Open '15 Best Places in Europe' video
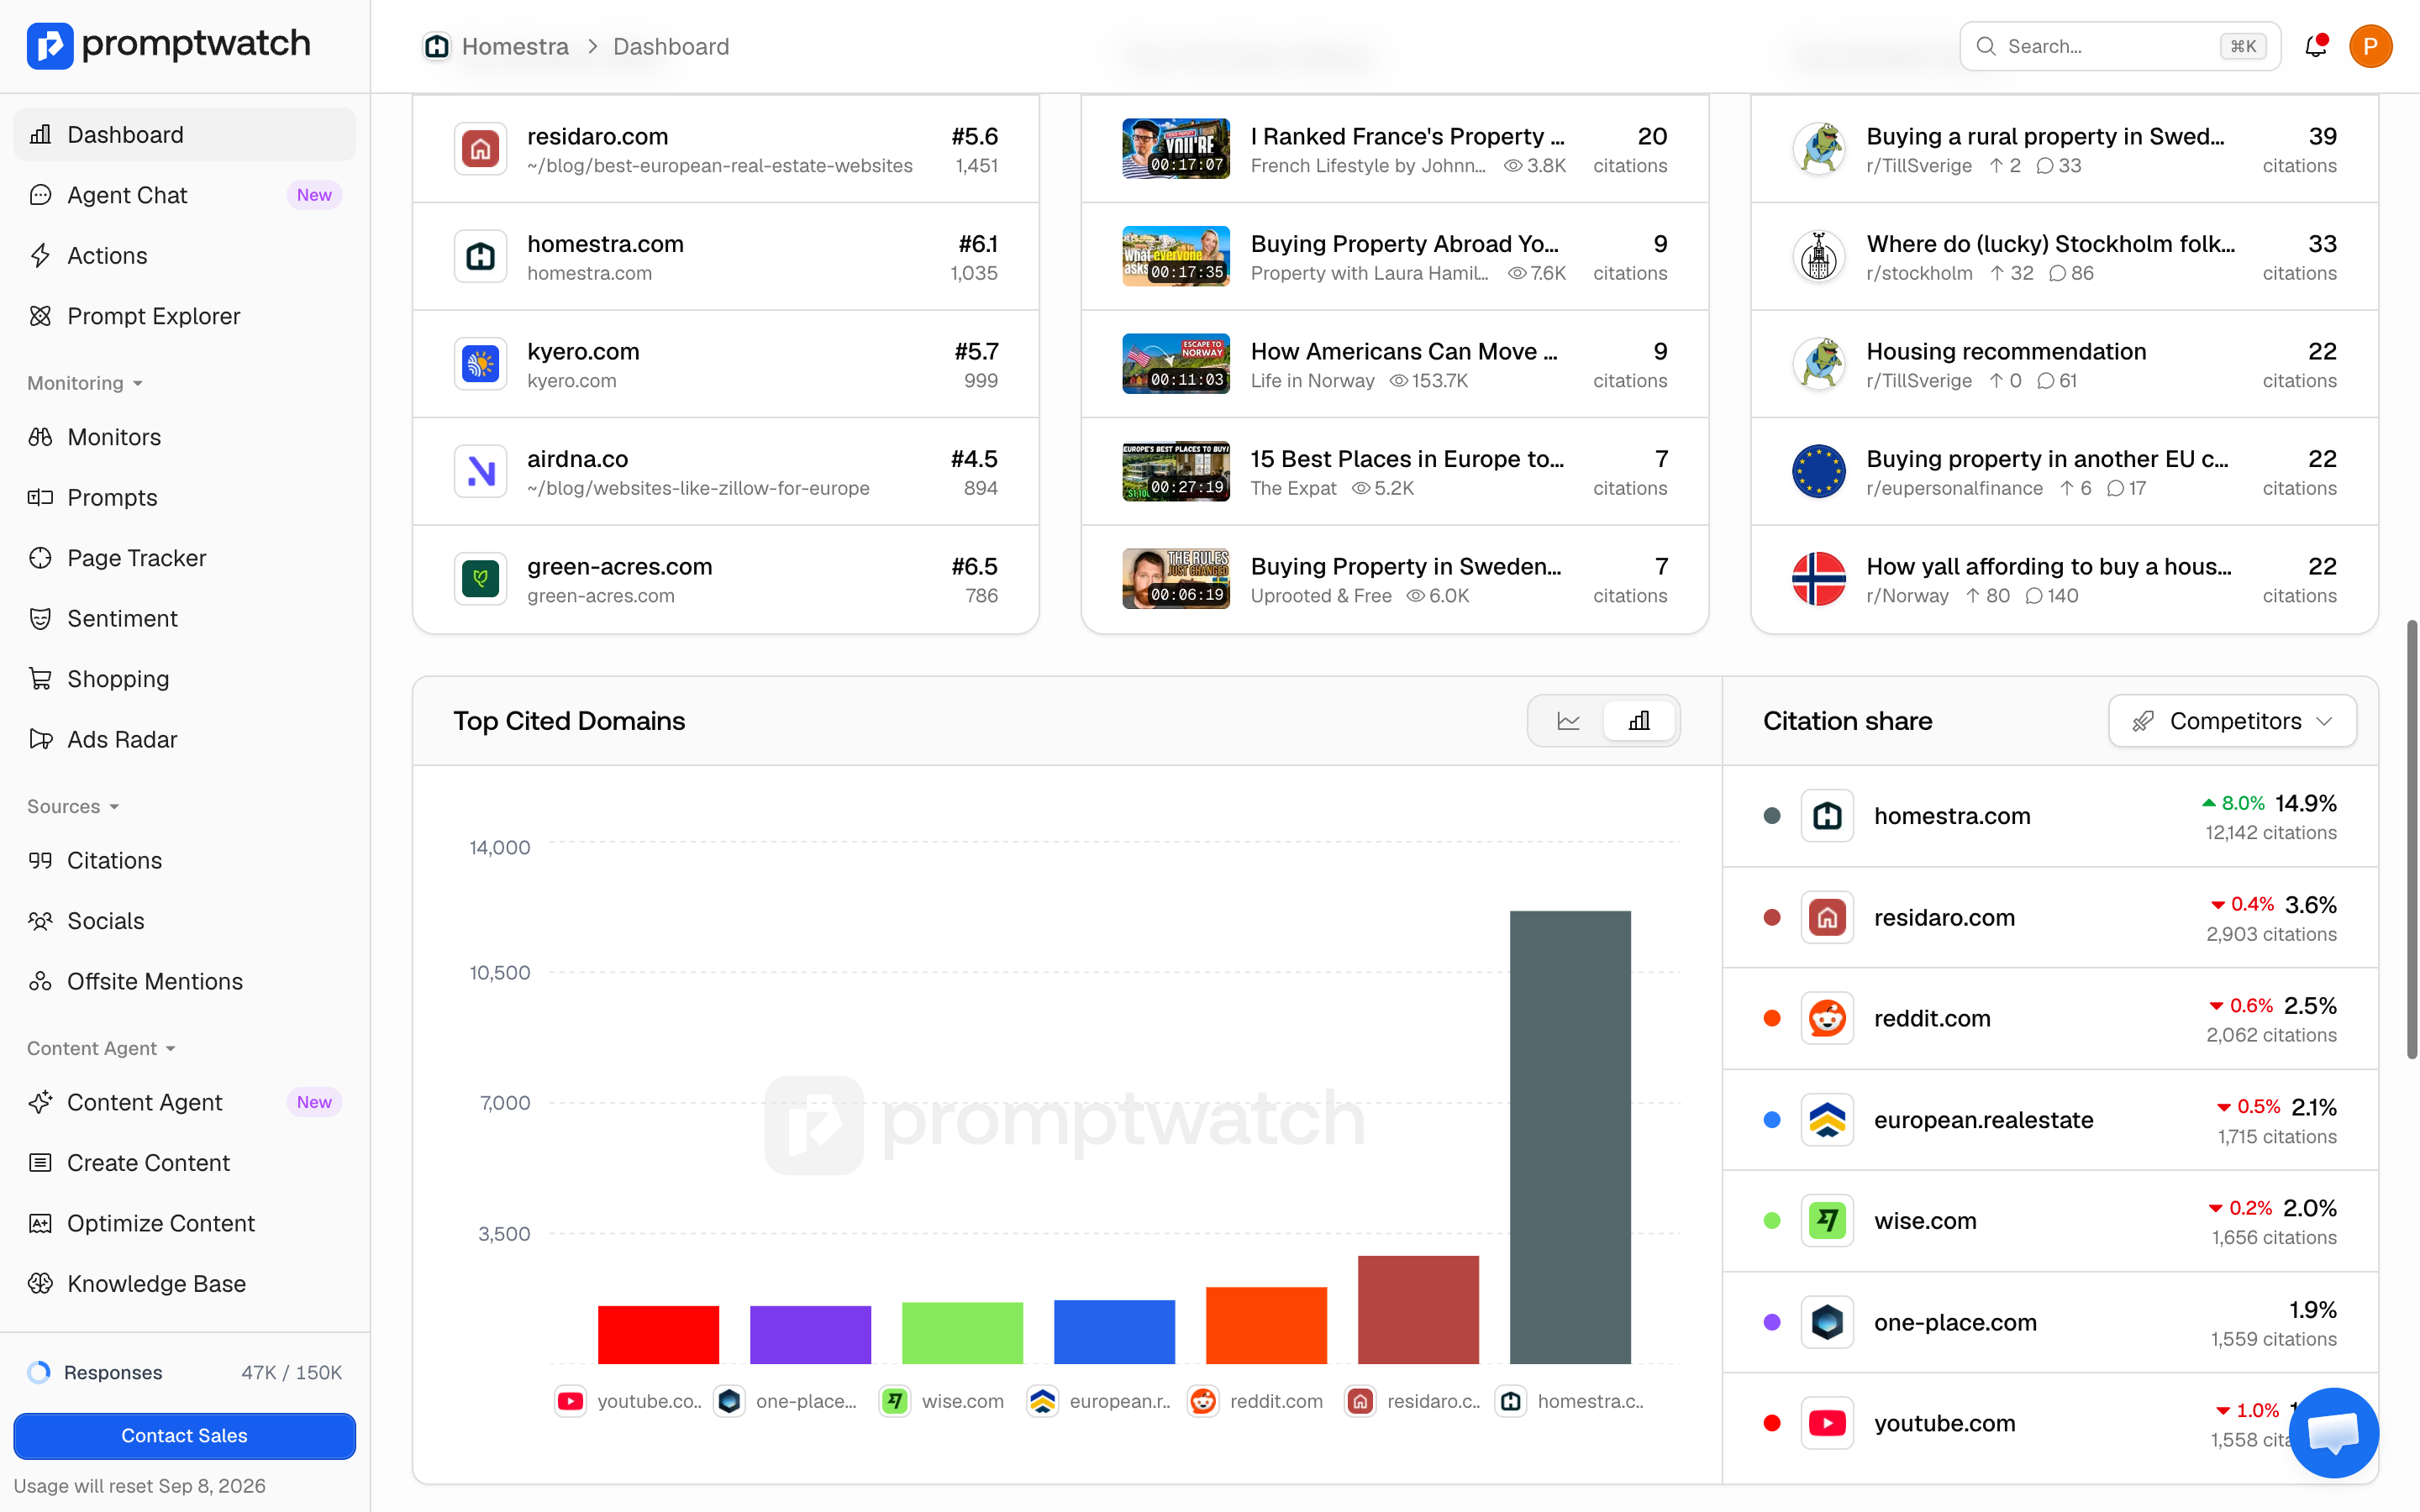Viewport: 2420px width, 1512px height. click(1395, 472)
